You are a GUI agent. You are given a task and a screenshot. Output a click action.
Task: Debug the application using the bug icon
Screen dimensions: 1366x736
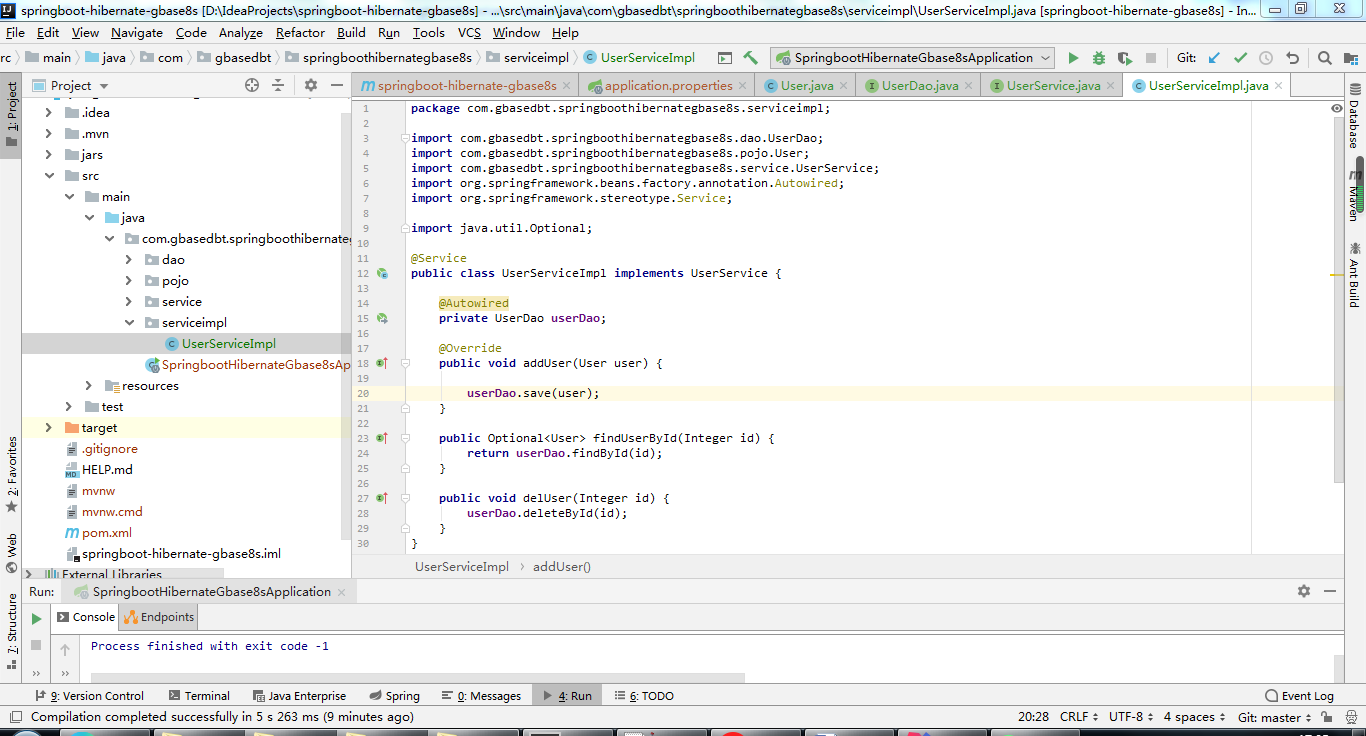[x=1097, y=58]
